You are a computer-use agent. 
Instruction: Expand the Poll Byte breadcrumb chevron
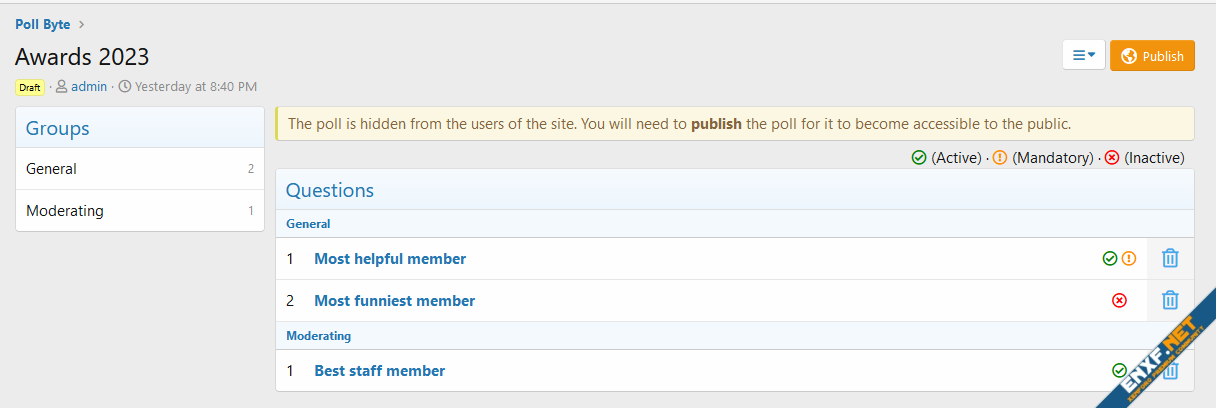tap(81, 24)
